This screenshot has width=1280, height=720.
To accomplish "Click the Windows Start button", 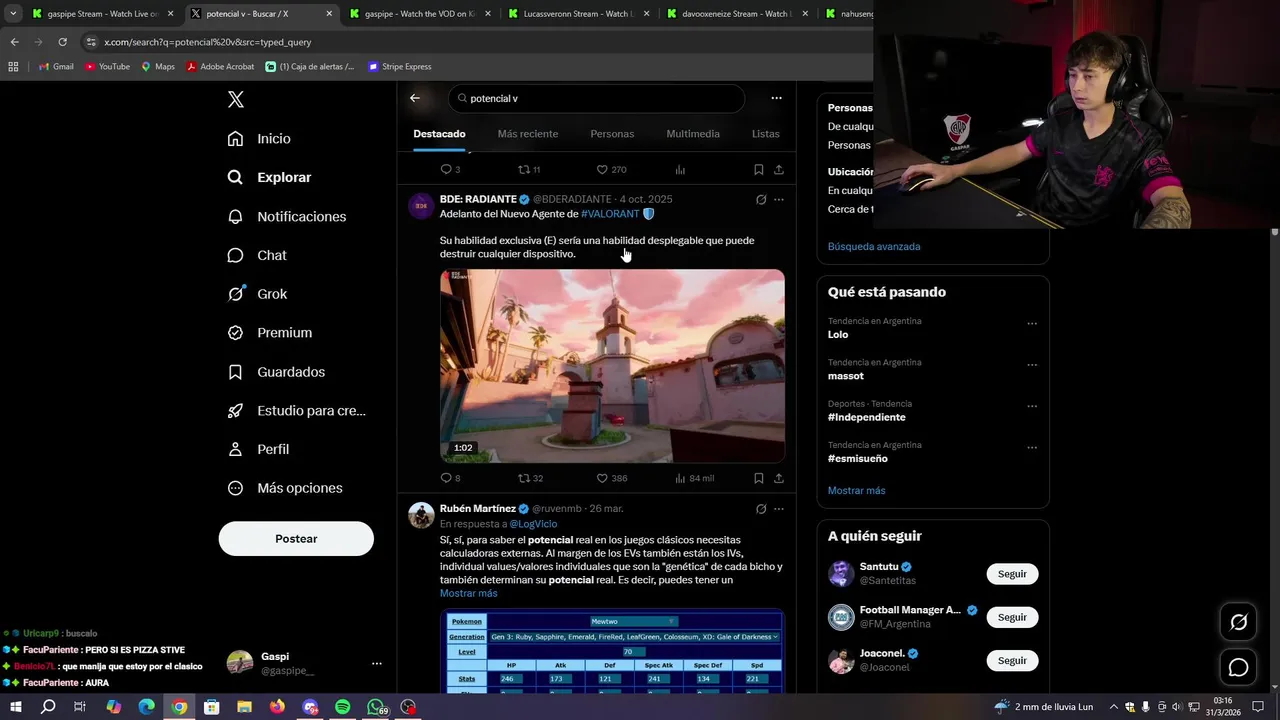I will coord(15,707).
